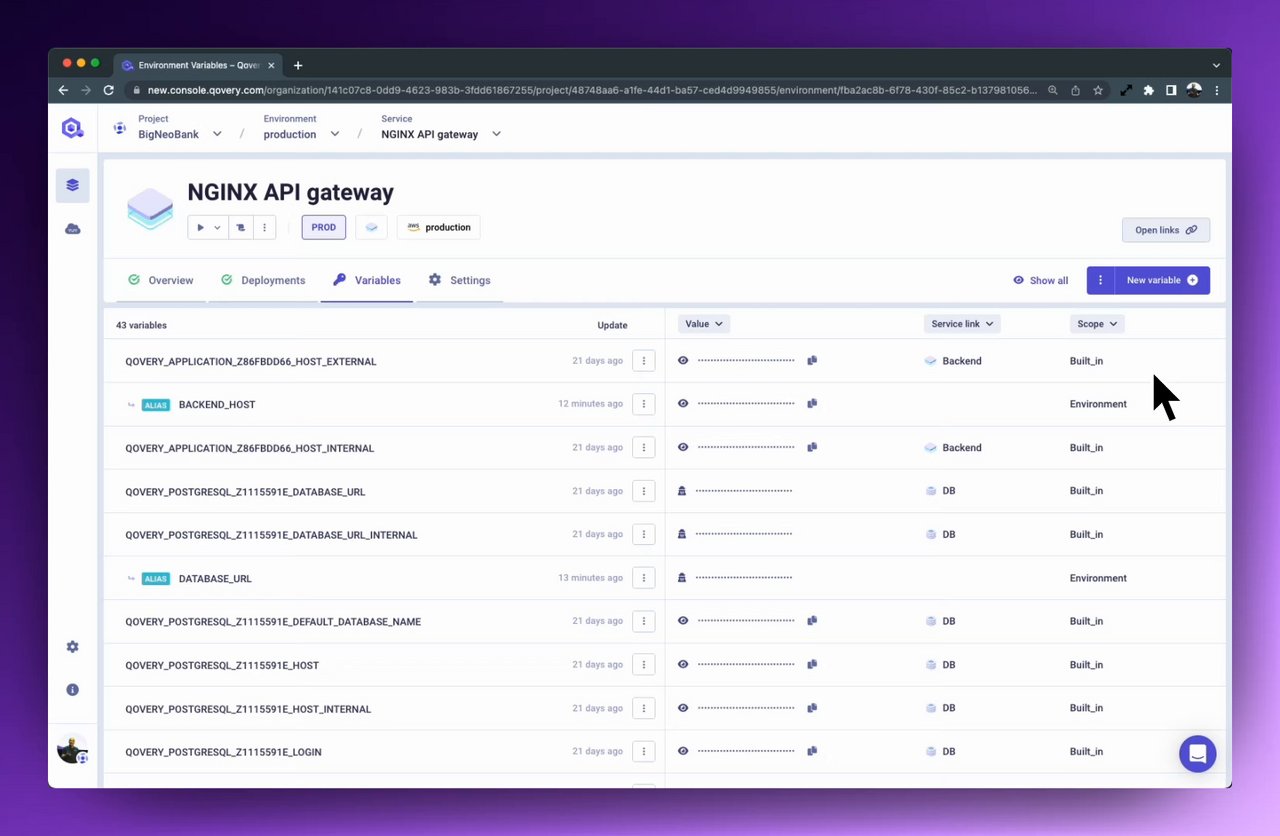Reveal POSTGRESQL LOGIN value eye icon

(x=683, y=751)
